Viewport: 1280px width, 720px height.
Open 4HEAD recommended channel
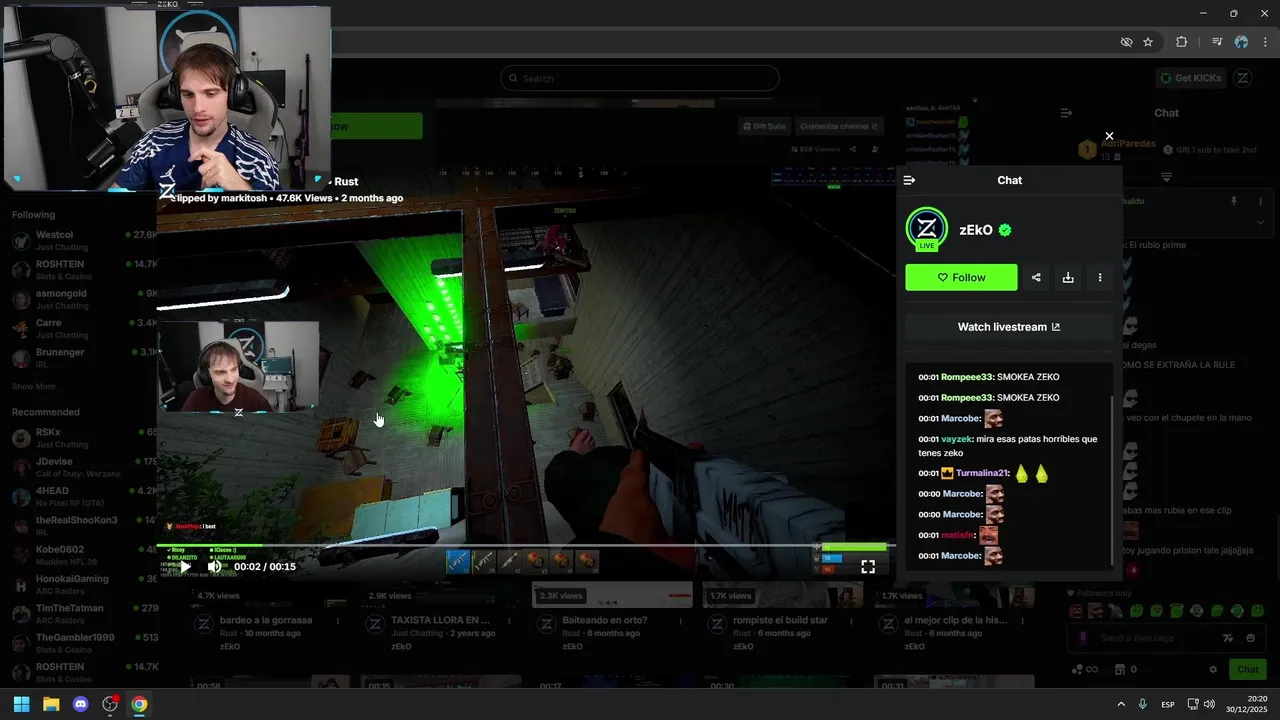click(78, 496)
